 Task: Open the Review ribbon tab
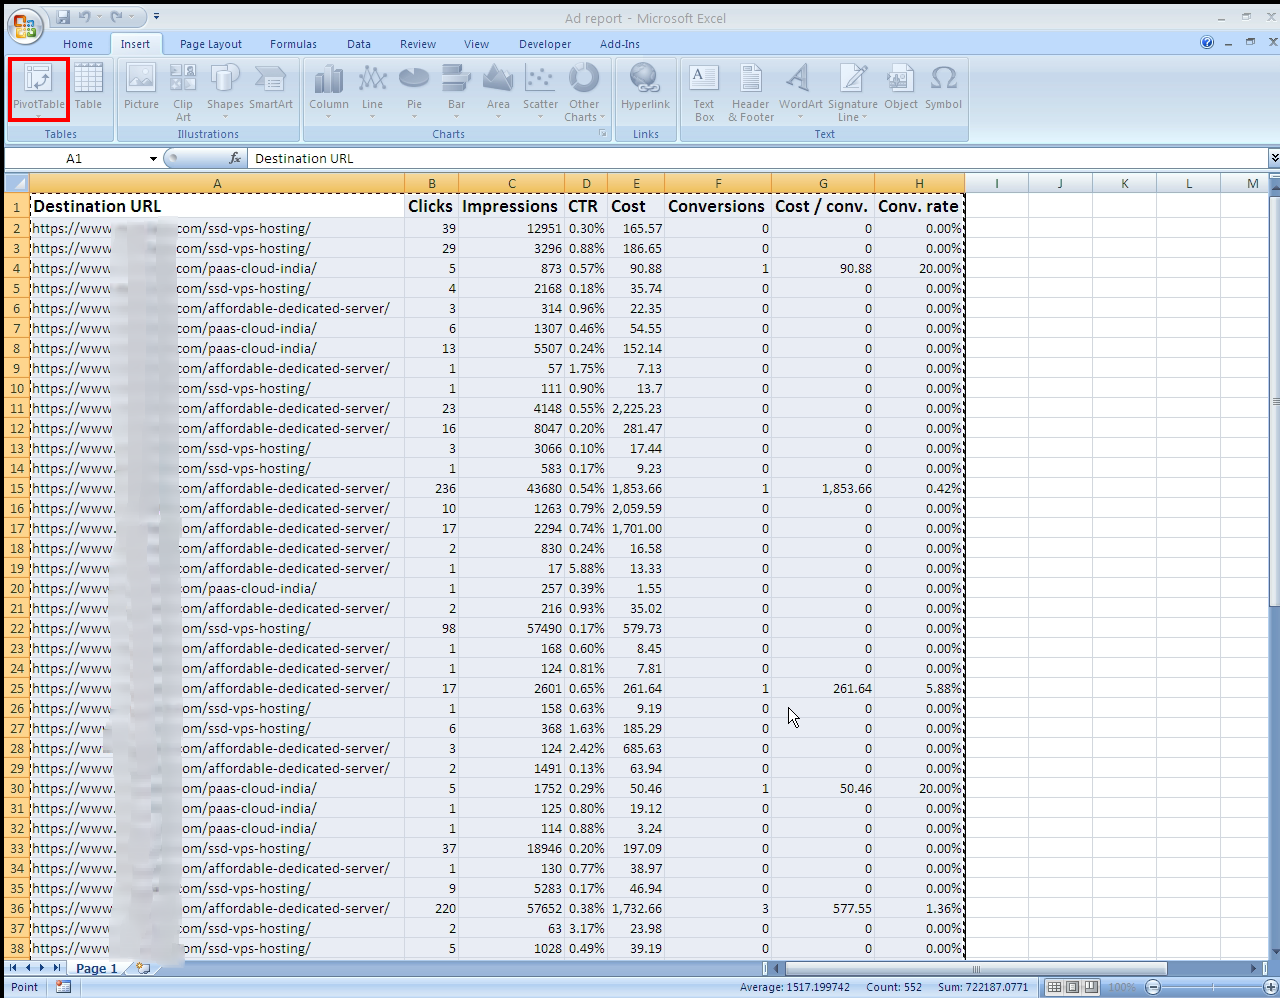pos(418,44)
